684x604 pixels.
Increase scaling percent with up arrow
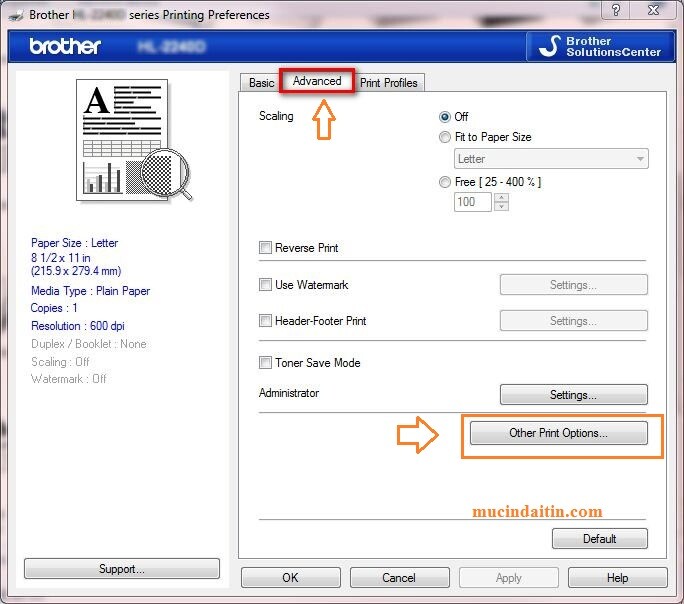[501, 198]
